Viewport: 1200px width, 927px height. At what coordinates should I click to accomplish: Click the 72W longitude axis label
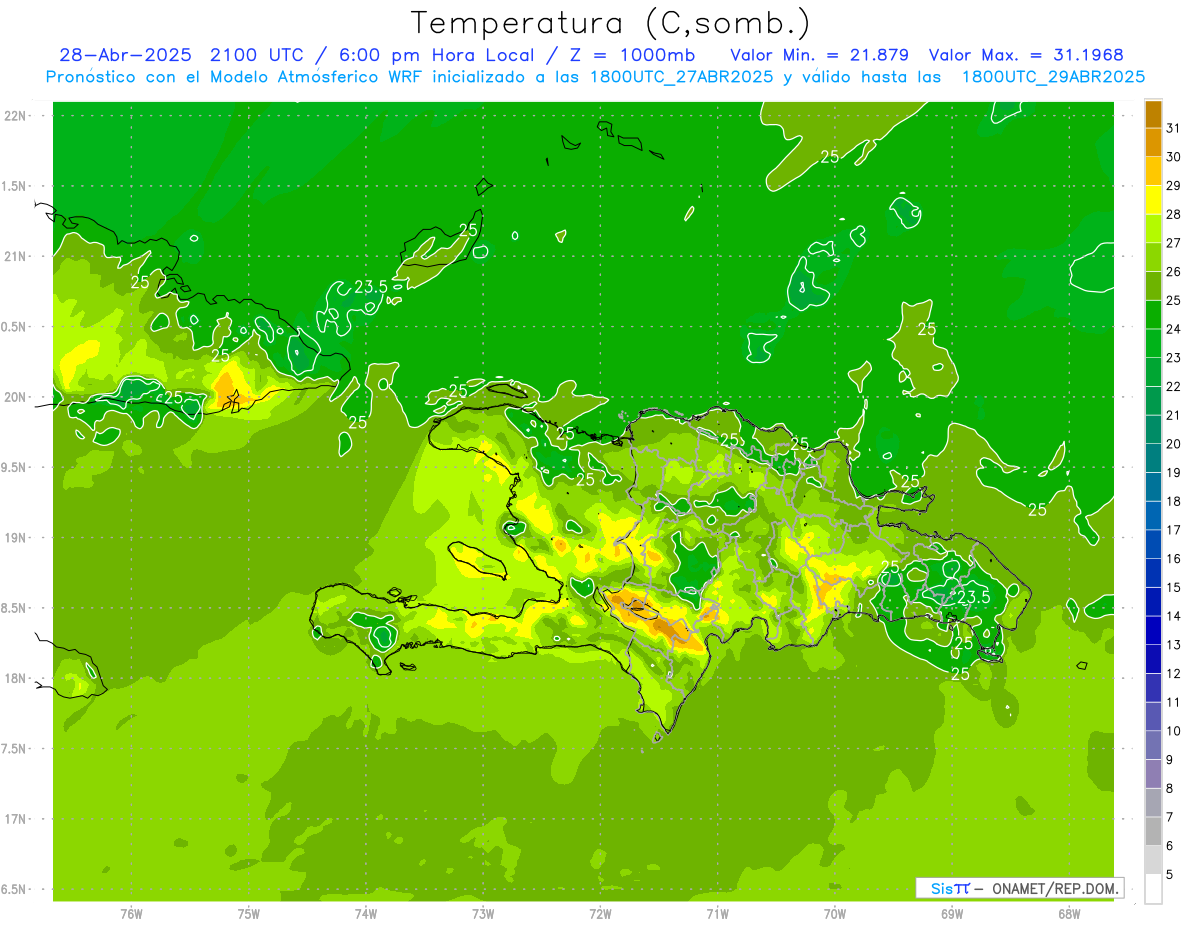[601, 913]
